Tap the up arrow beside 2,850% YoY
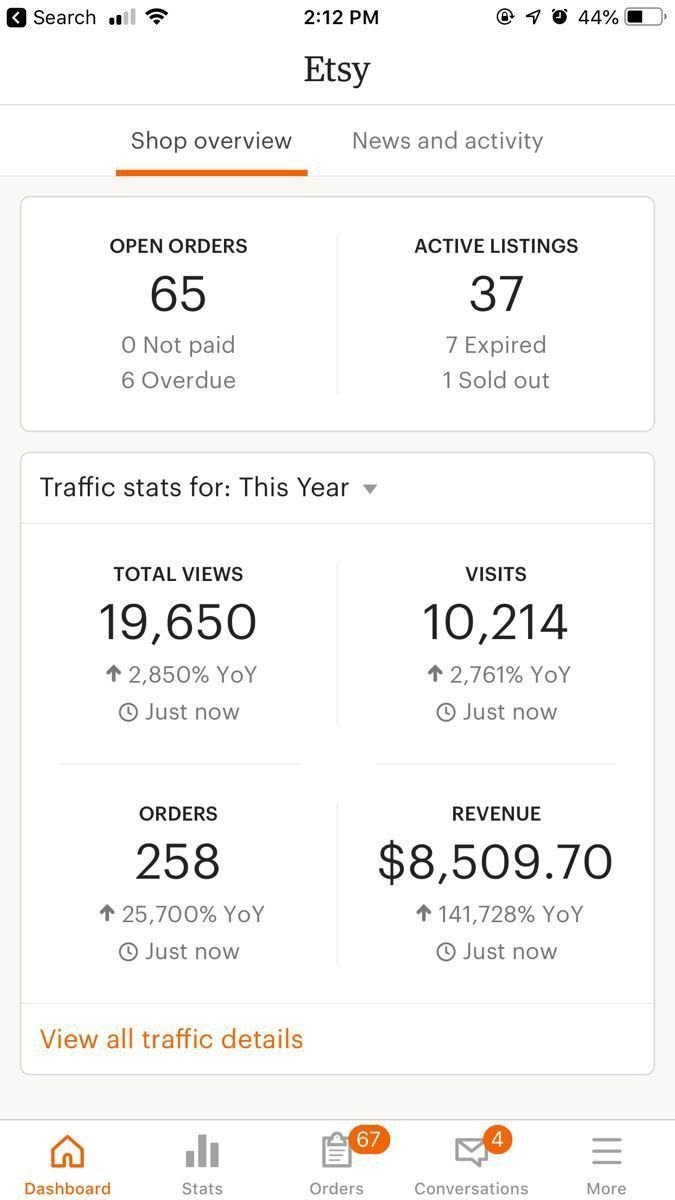Image resolution: width=675 pixels, height=1200 pixels. 114,675
